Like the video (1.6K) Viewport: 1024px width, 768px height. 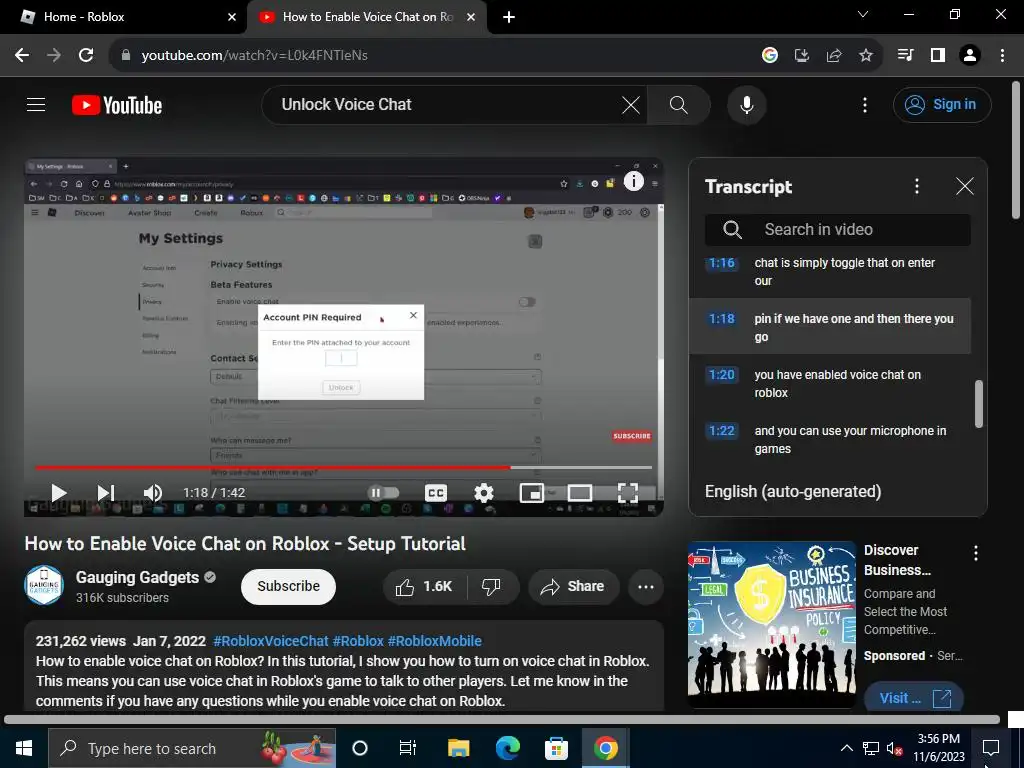(x=424, y=586)
